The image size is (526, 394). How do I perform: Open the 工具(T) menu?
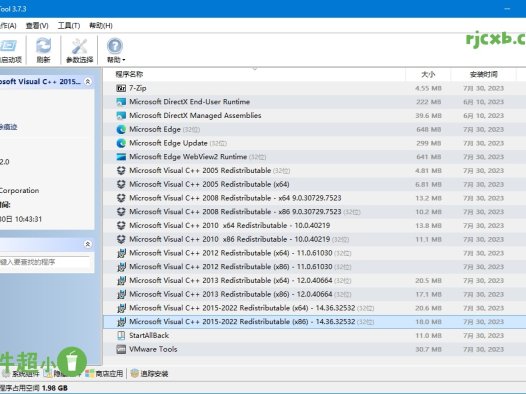69,25
